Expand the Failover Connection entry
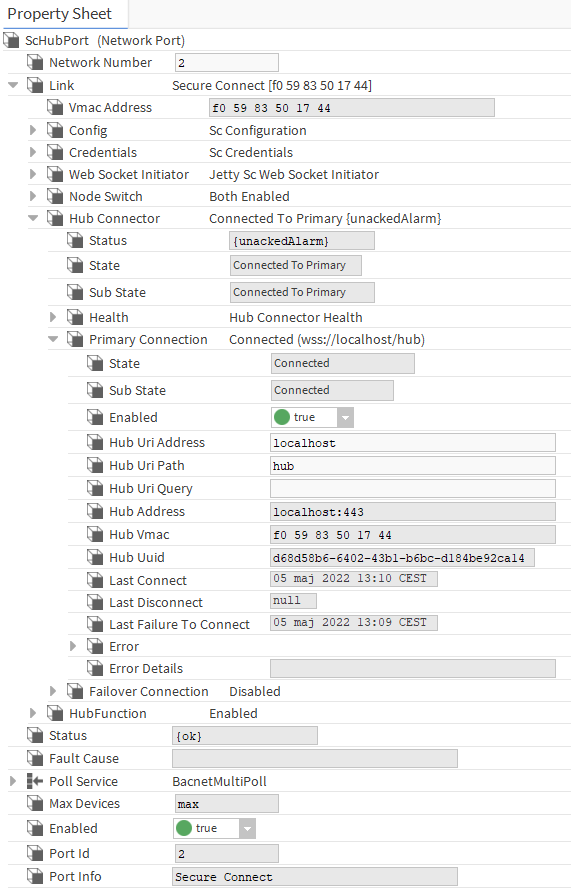Image resolution: width=571 pixels, height=896 pixels. tap(53, 691)
